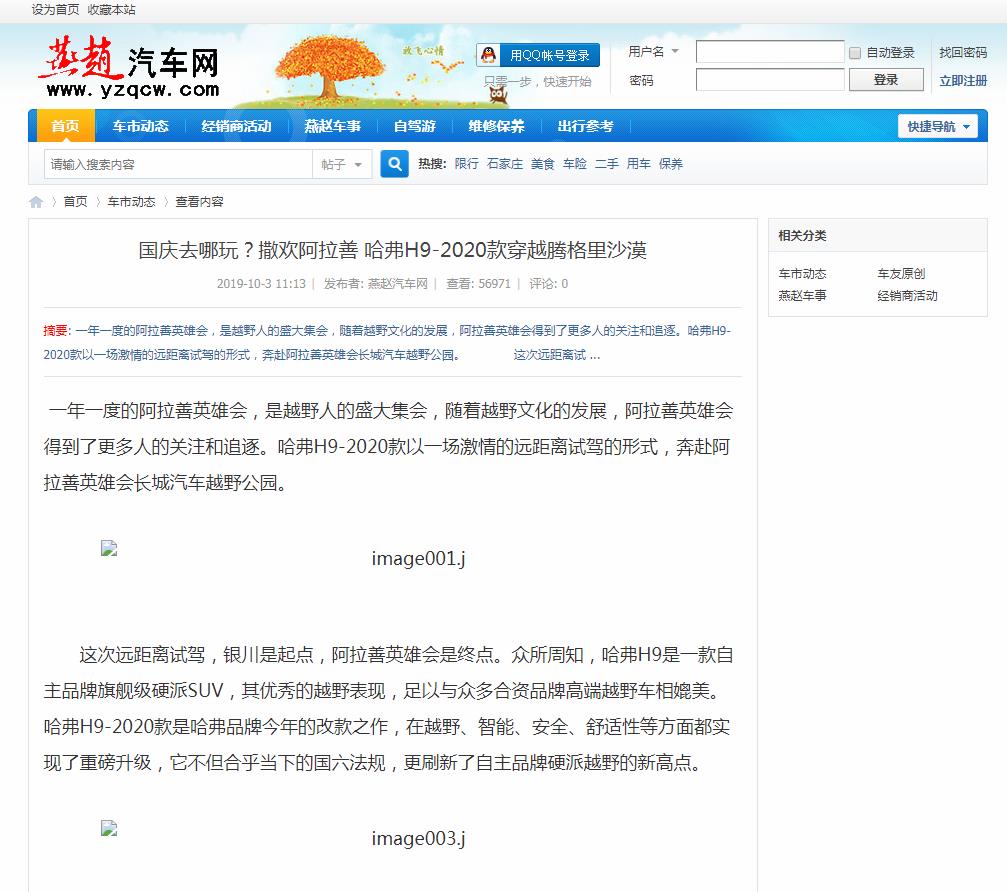Open the 维修保养 navigation tab
The image size is (1007, 892).
click(496, 126)
